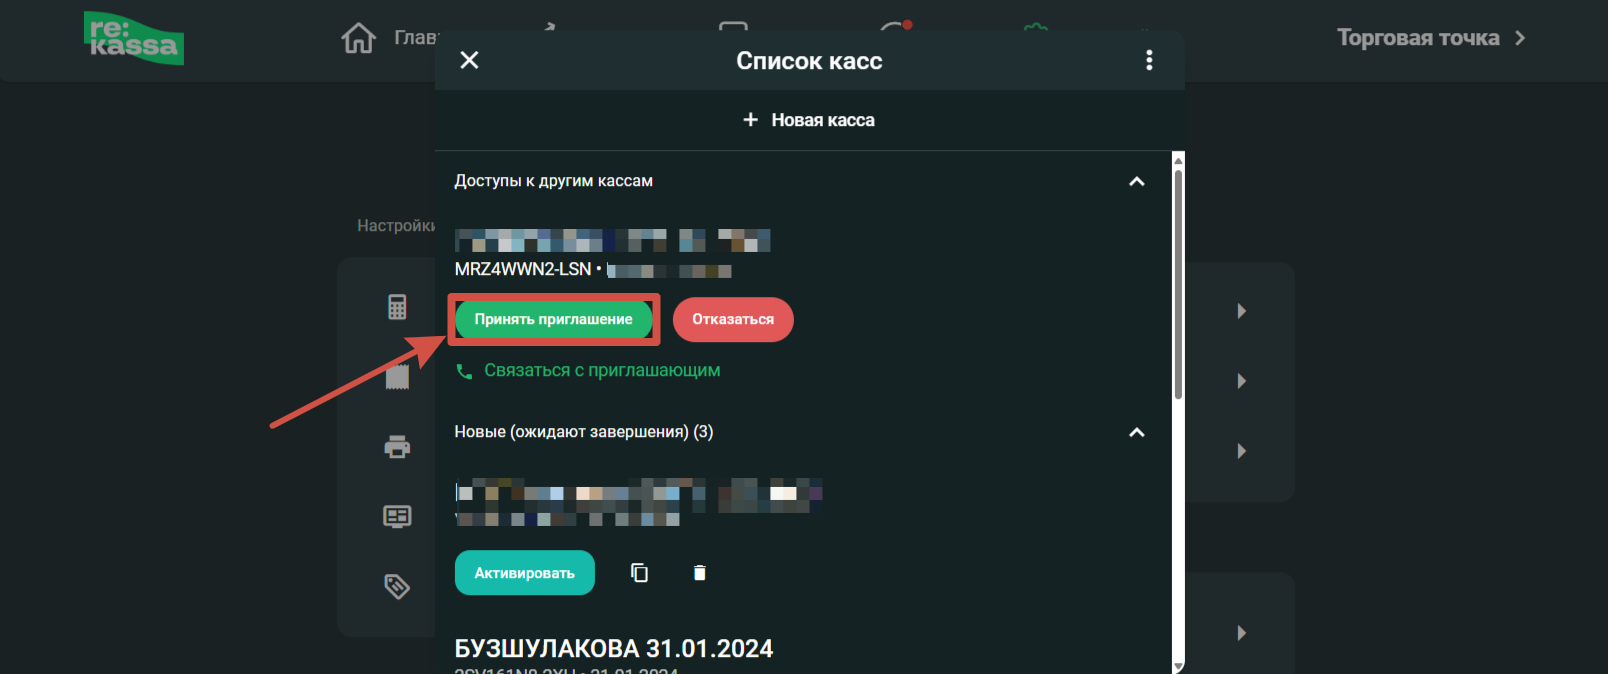The height and width of the screenshot is (674, 1608).
Task: Collapse the Доступы к другим кассам section
Action: (x=1136, y=181)
